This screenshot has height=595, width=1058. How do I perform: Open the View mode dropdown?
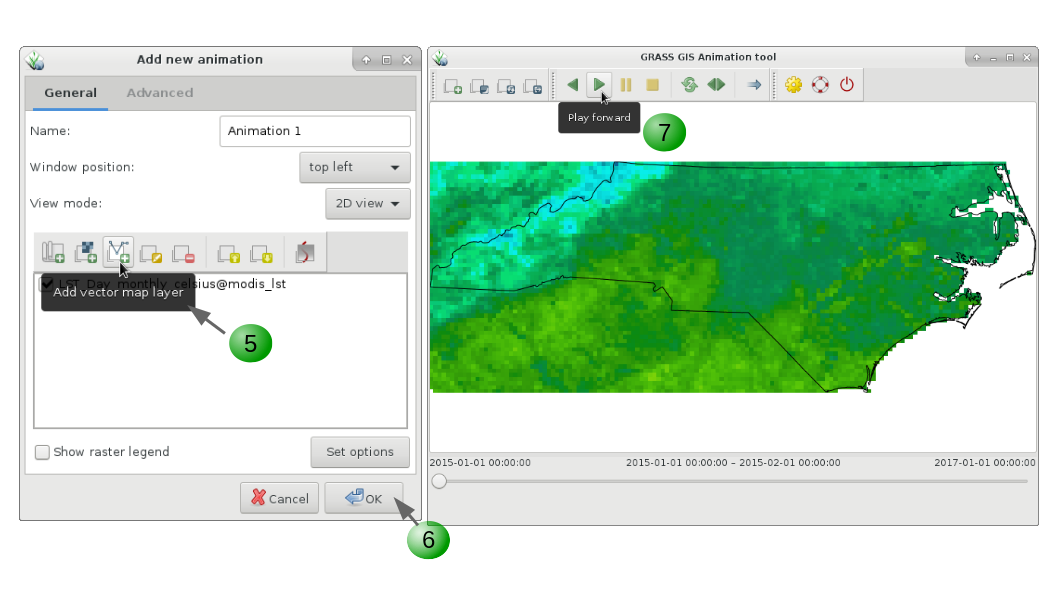point(368,204)
